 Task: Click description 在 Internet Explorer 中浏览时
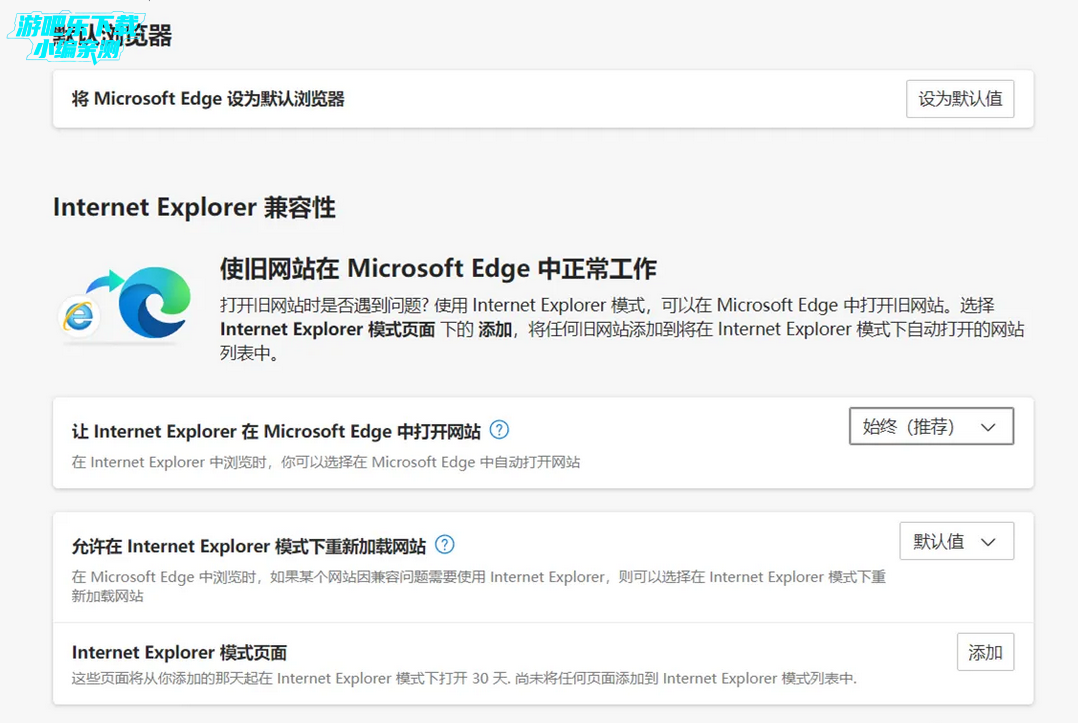click(x=326, y=462)
